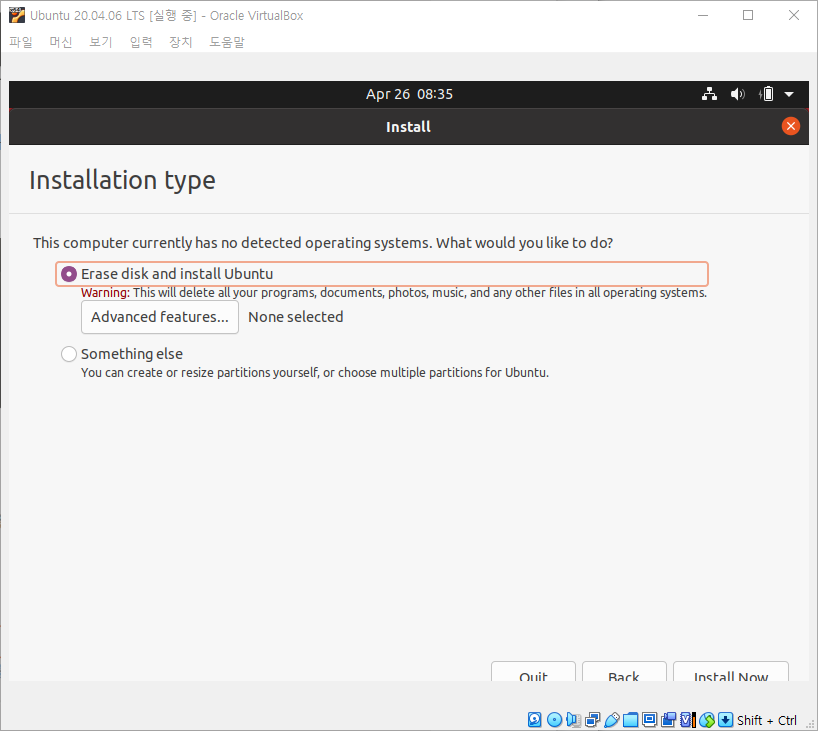This screenshot has height=731, width=818.
Task: Open the 파일 menu
Action: [x=21, y=42]
